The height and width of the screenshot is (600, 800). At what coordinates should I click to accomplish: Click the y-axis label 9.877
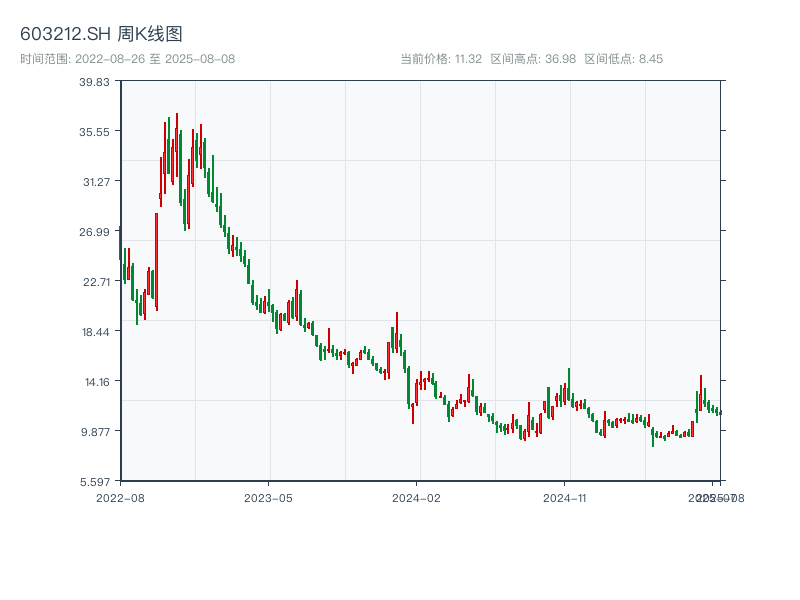click(95, 432)
